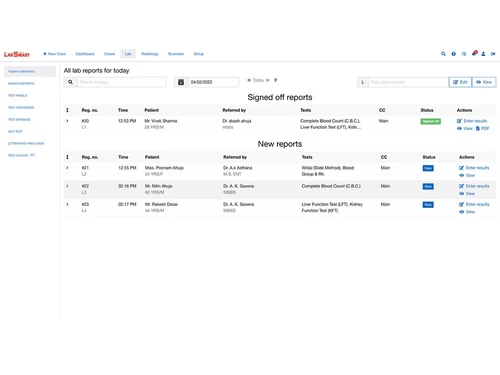Select the Lab menu tab
Screen dimensions: 500x375
[128, 54]
